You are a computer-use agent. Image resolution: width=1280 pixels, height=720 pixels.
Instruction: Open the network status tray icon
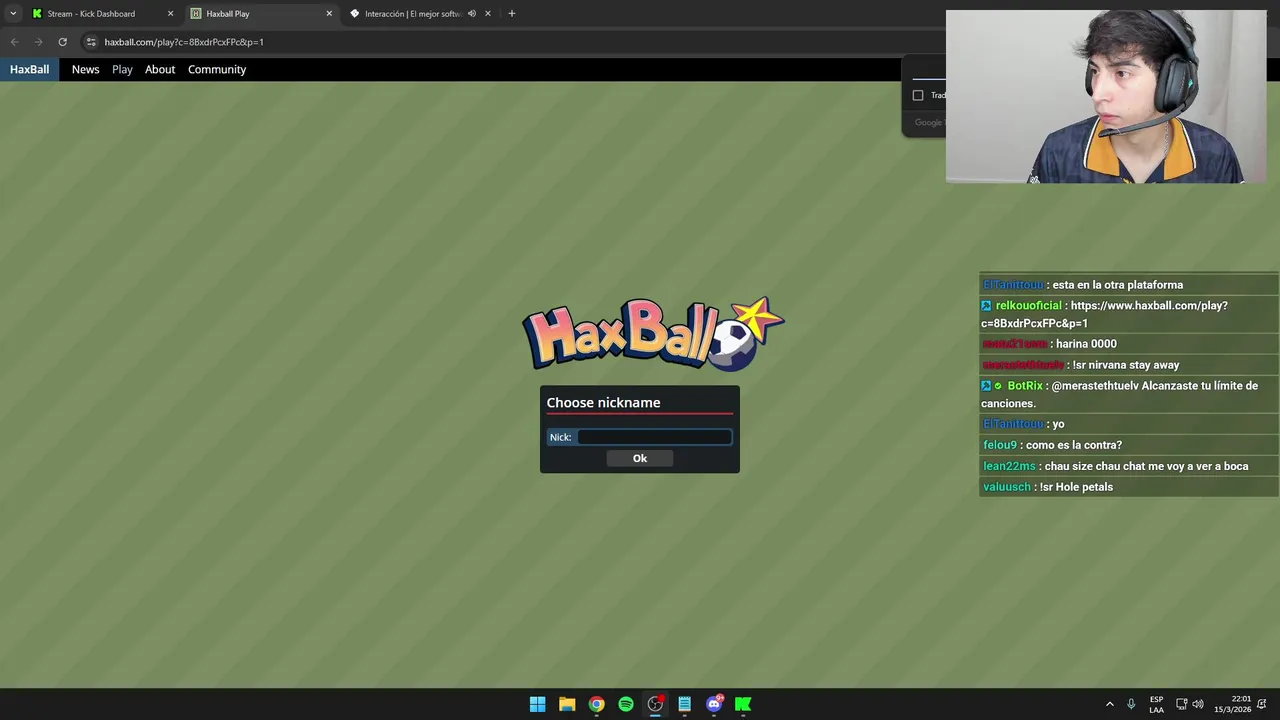tap(1181, 704)
